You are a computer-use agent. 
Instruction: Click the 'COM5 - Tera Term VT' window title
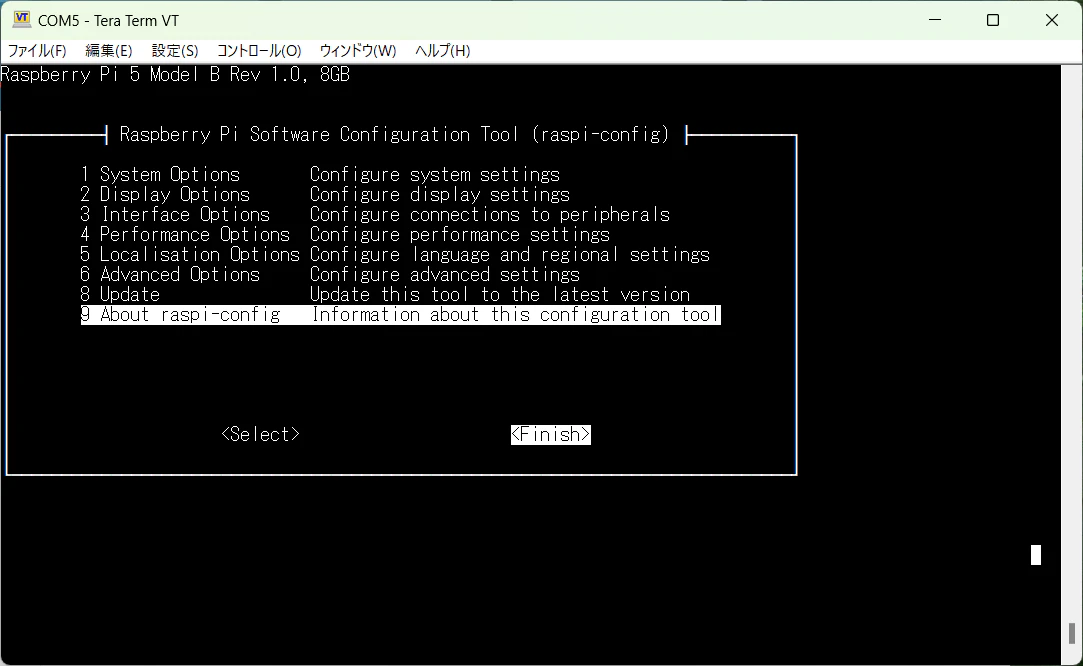[x=108, y=21]
